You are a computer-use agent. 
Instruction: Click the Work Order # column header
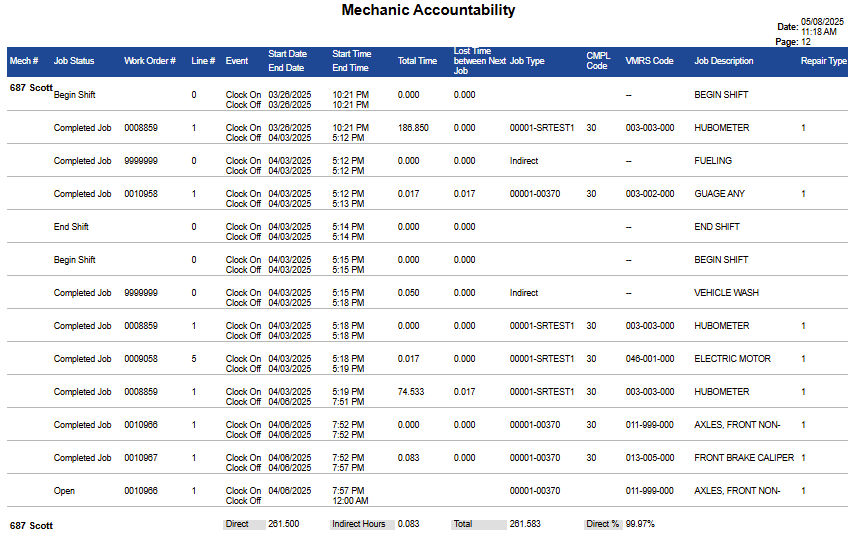pos(150,61)
